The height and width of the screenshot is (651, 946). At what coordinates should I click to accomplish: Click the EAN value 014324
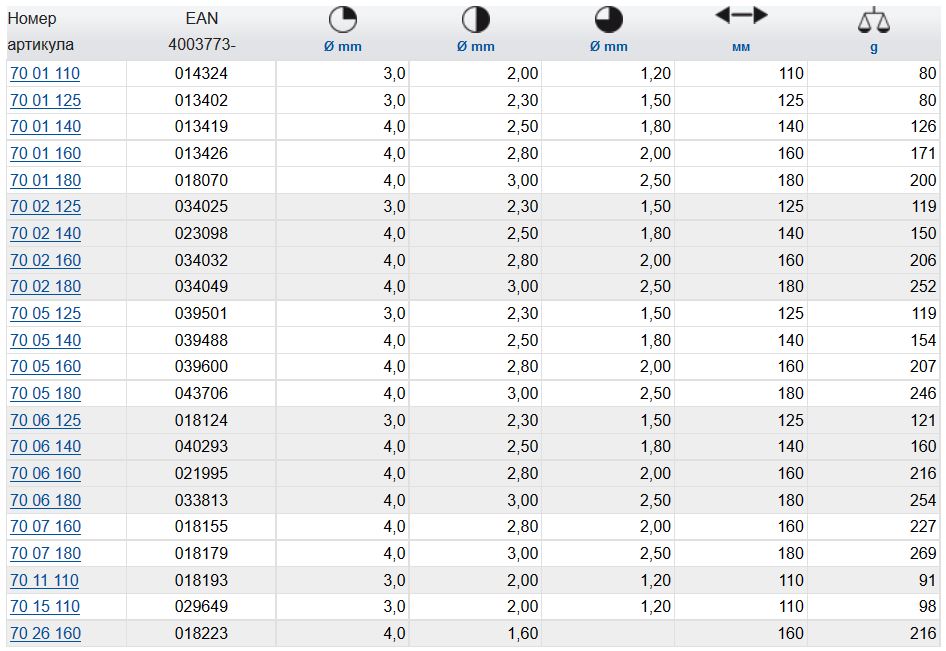201,74
